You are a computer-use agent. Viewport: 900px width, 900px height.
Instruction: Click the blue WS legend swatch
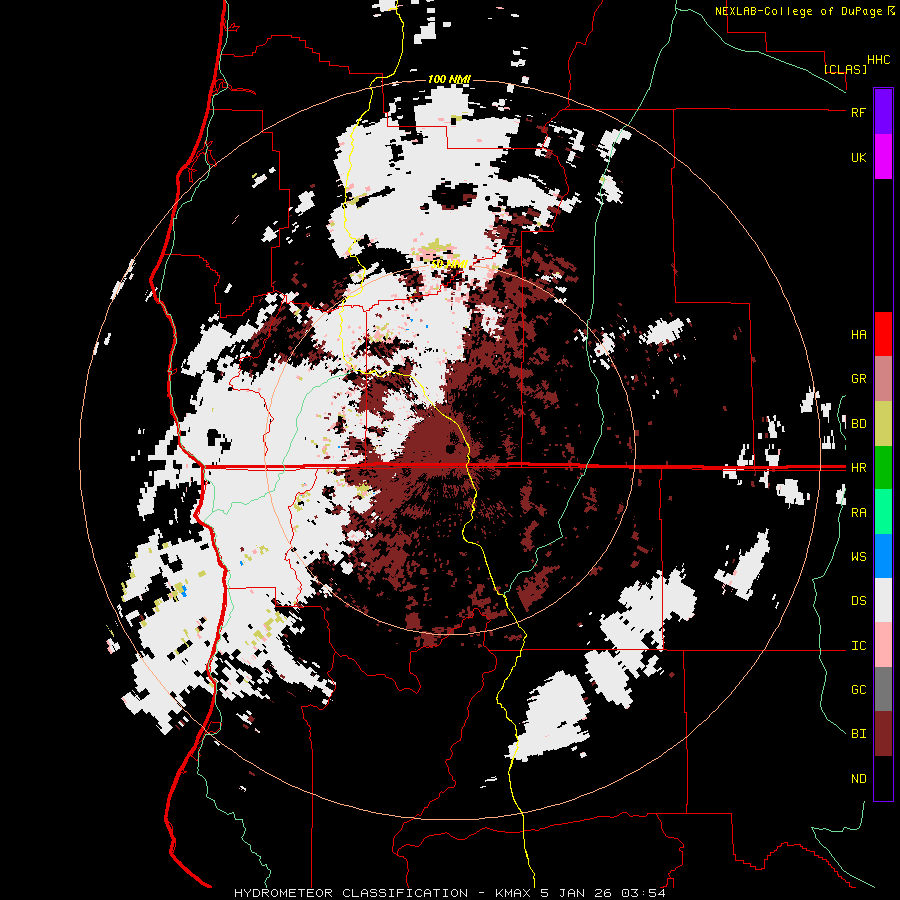pos(883,556)
